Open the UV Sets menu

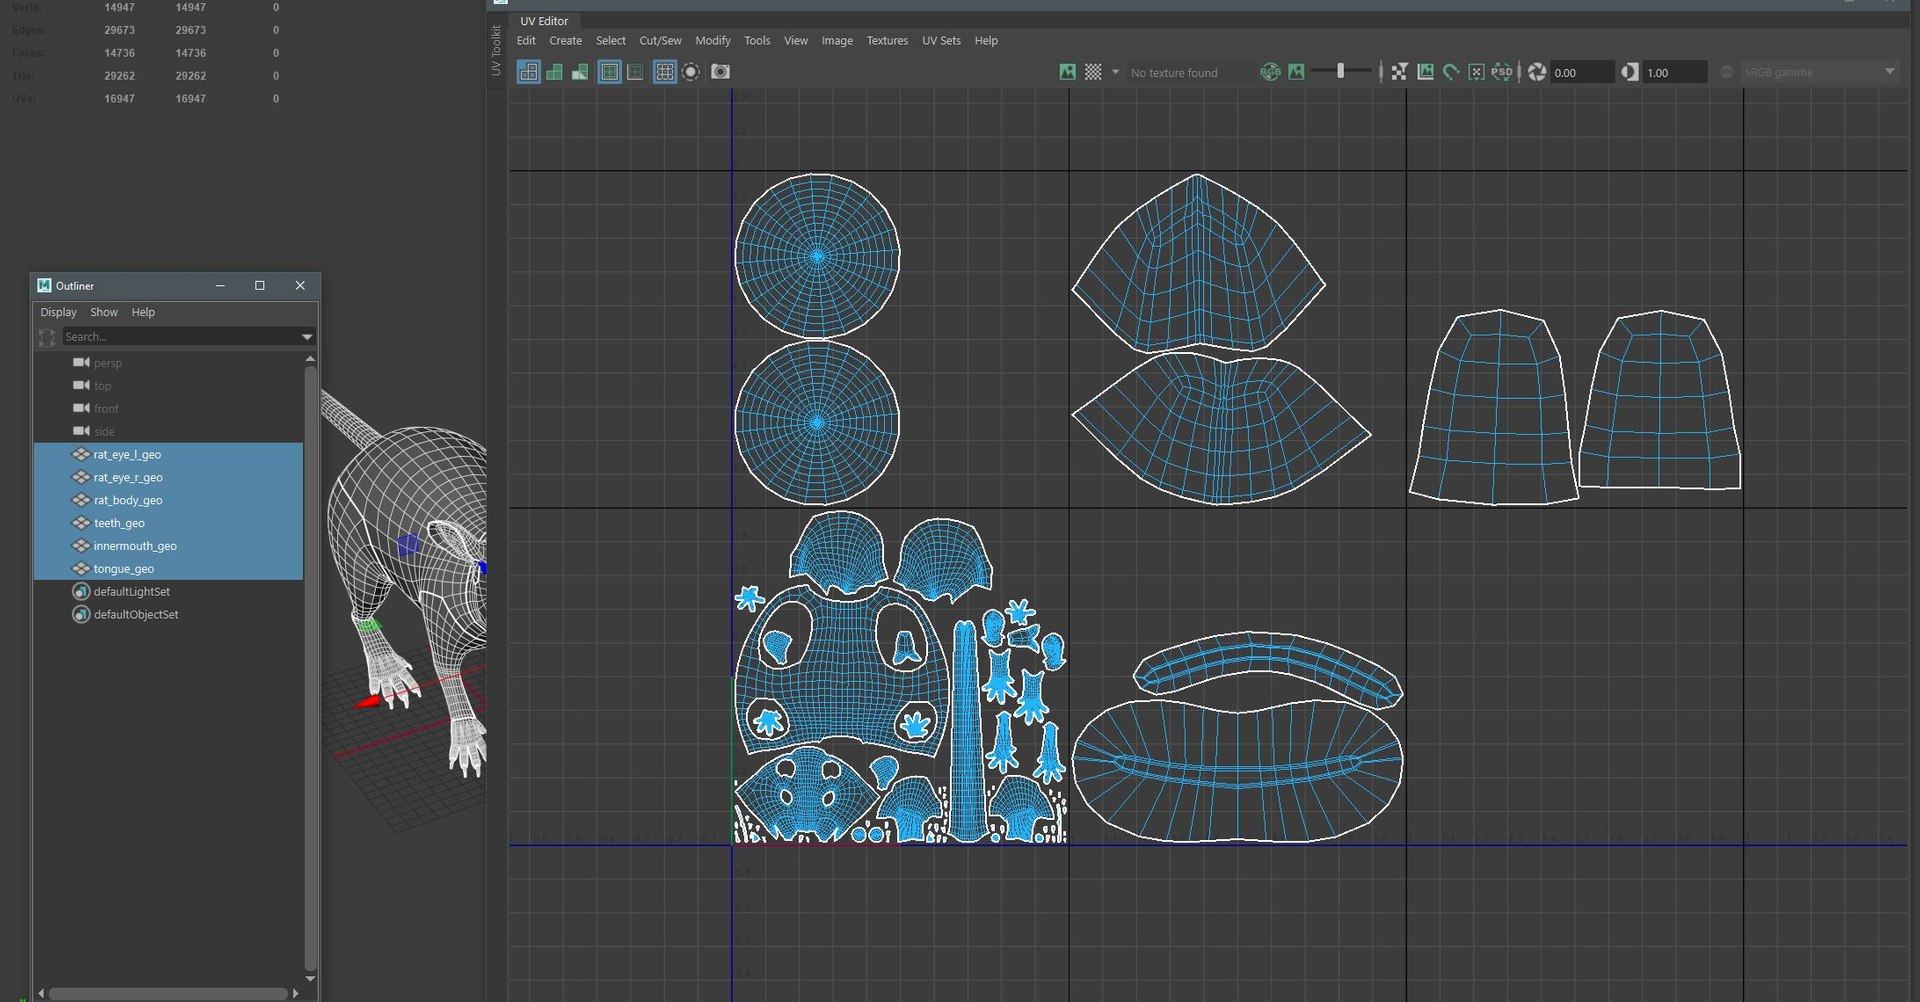[941, 41]
